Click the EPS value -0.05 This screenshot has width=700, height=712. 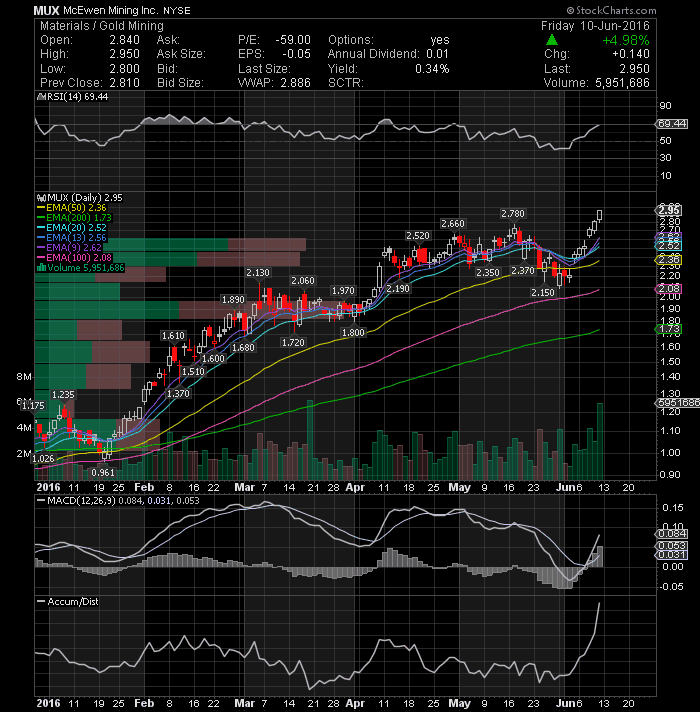[296, 54]
